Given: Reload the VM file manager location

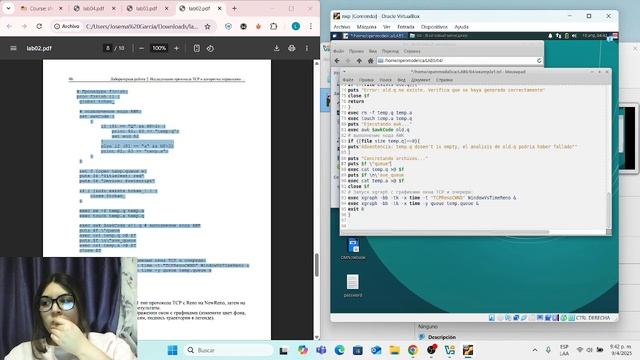Looking at the screenshot, I should pyautogui.click(x=539, y=60).
